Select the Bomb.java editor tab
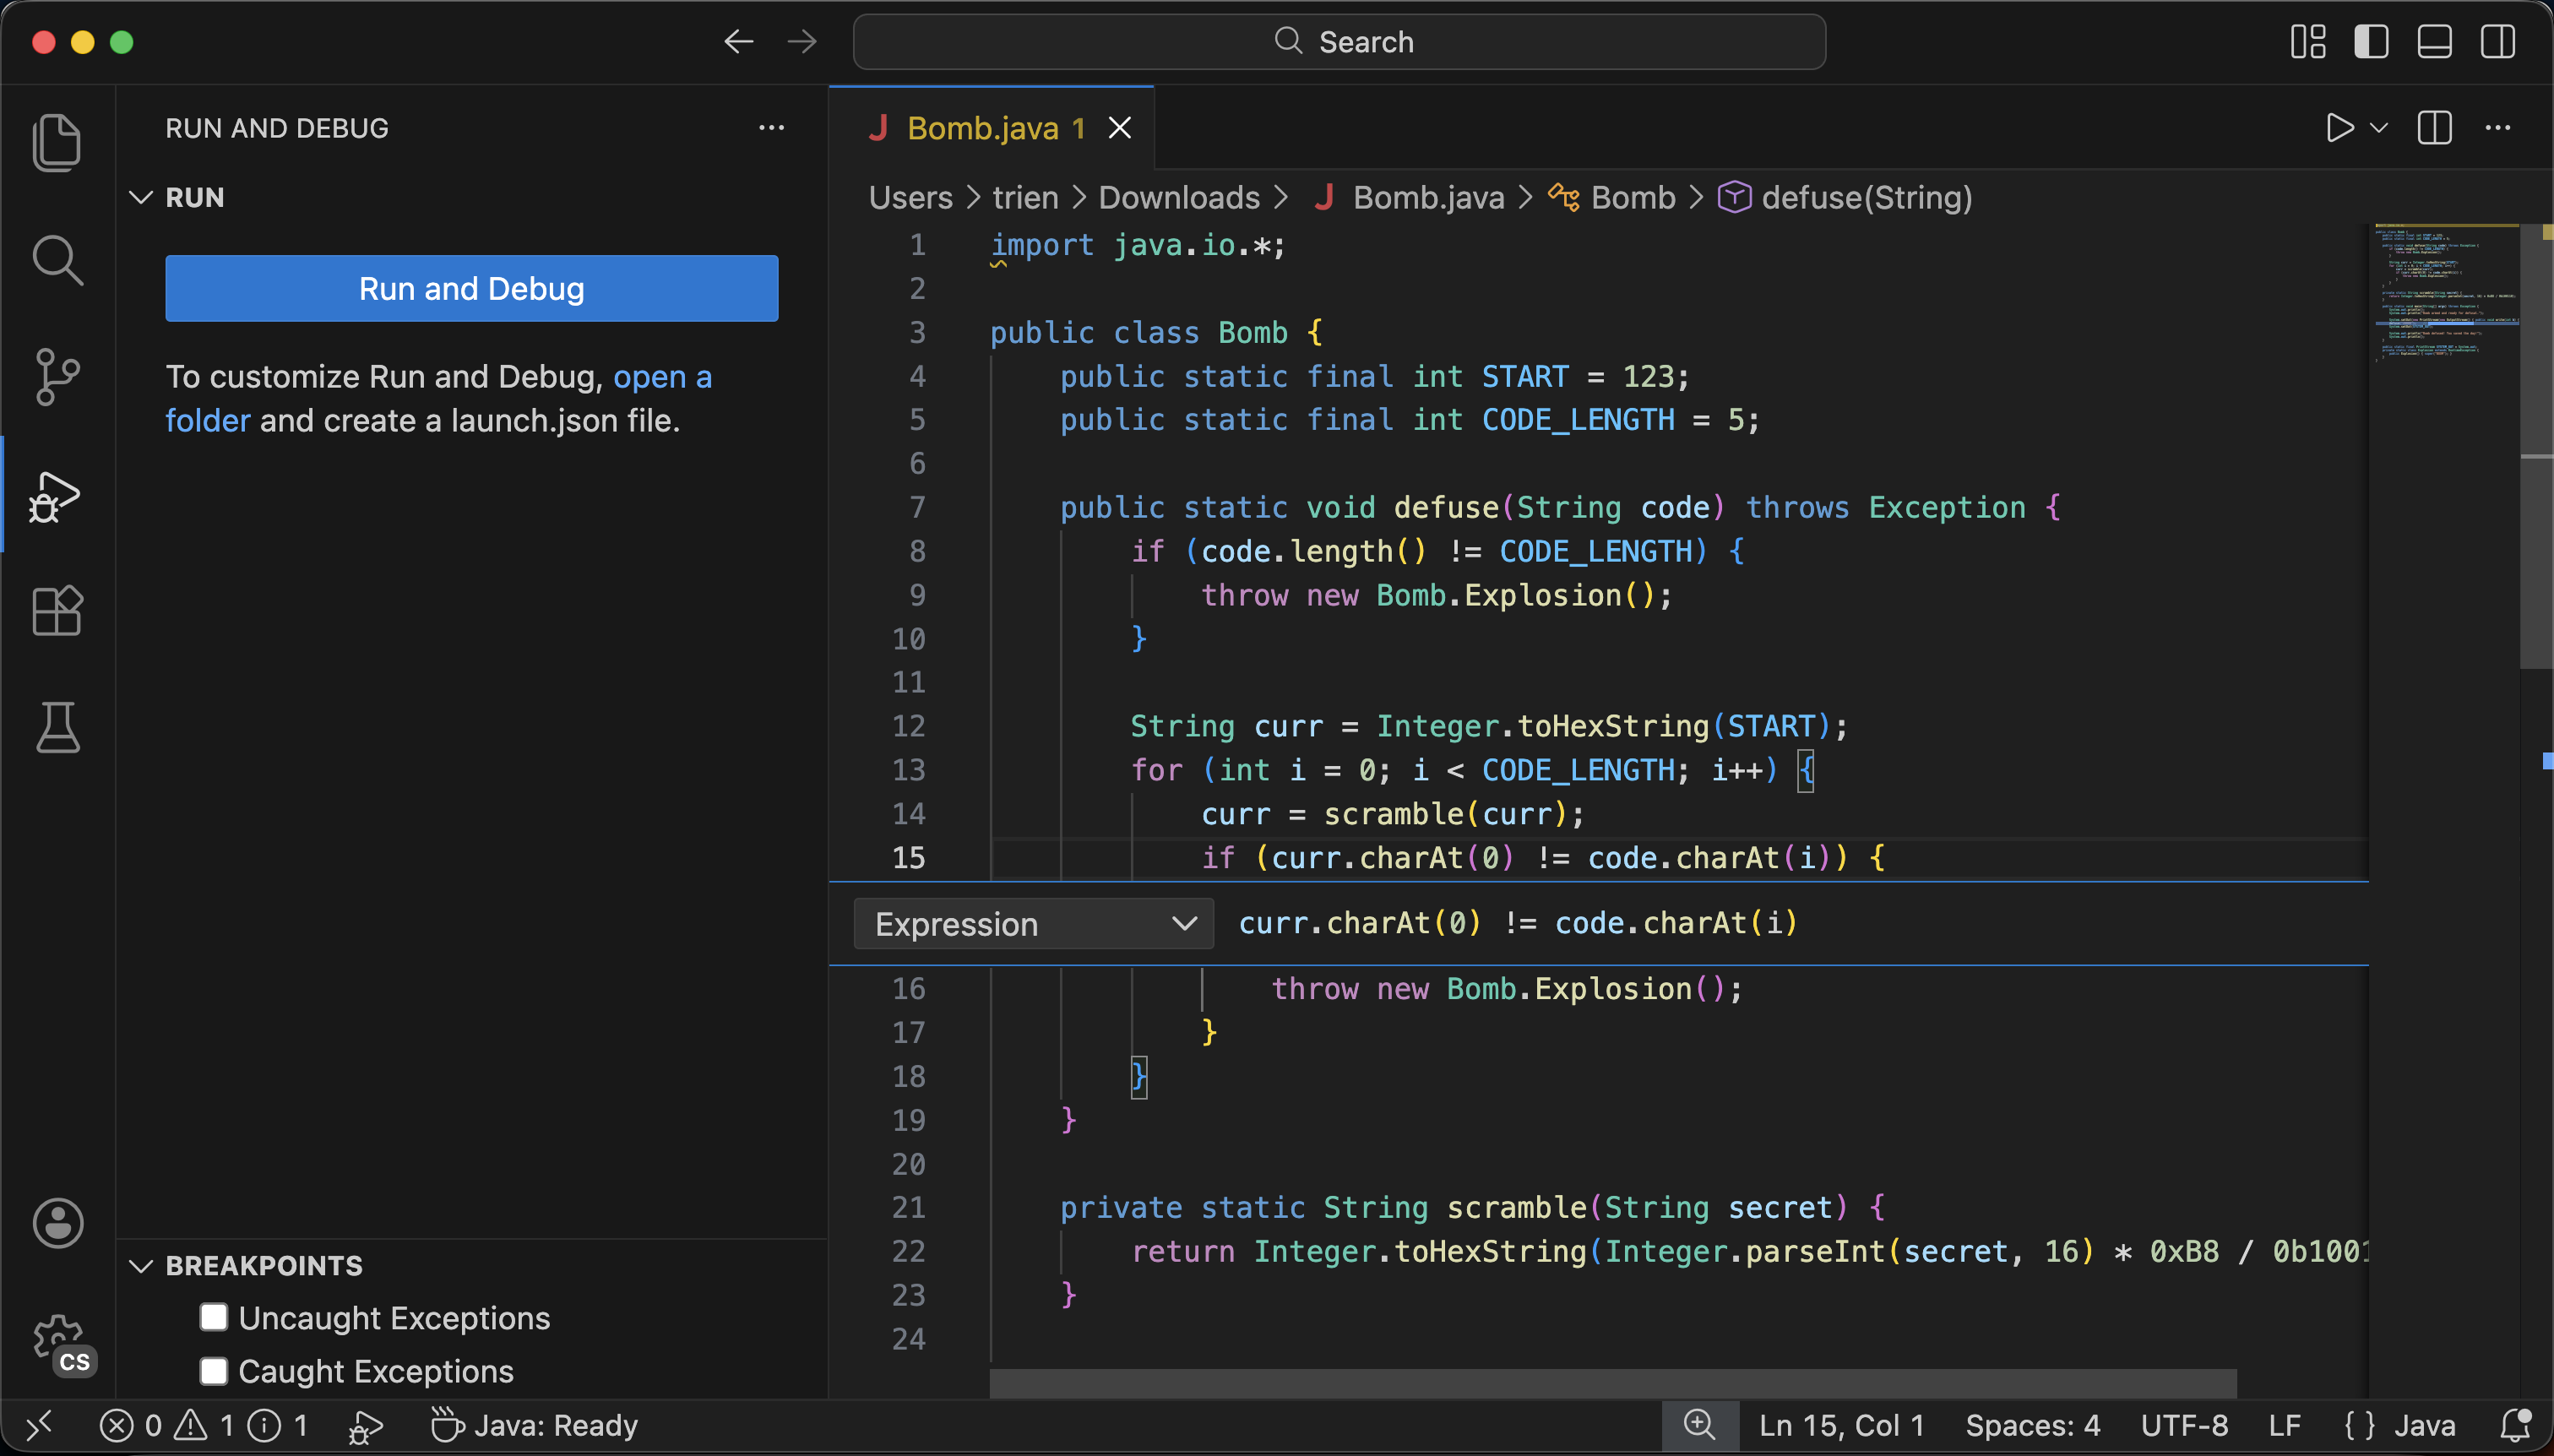Viewport: 2554px width, 1456px height. [983, 127]
